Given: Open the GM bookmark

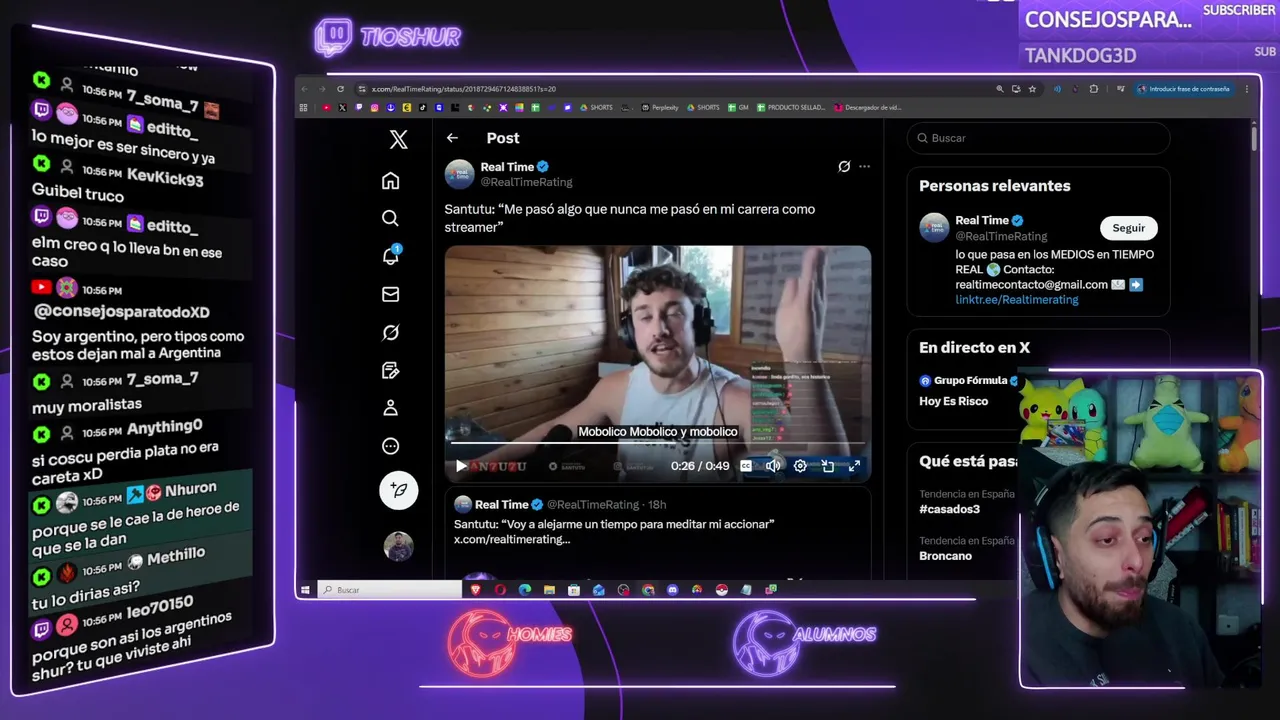Looking at the screenshot, I should (738, 108).
